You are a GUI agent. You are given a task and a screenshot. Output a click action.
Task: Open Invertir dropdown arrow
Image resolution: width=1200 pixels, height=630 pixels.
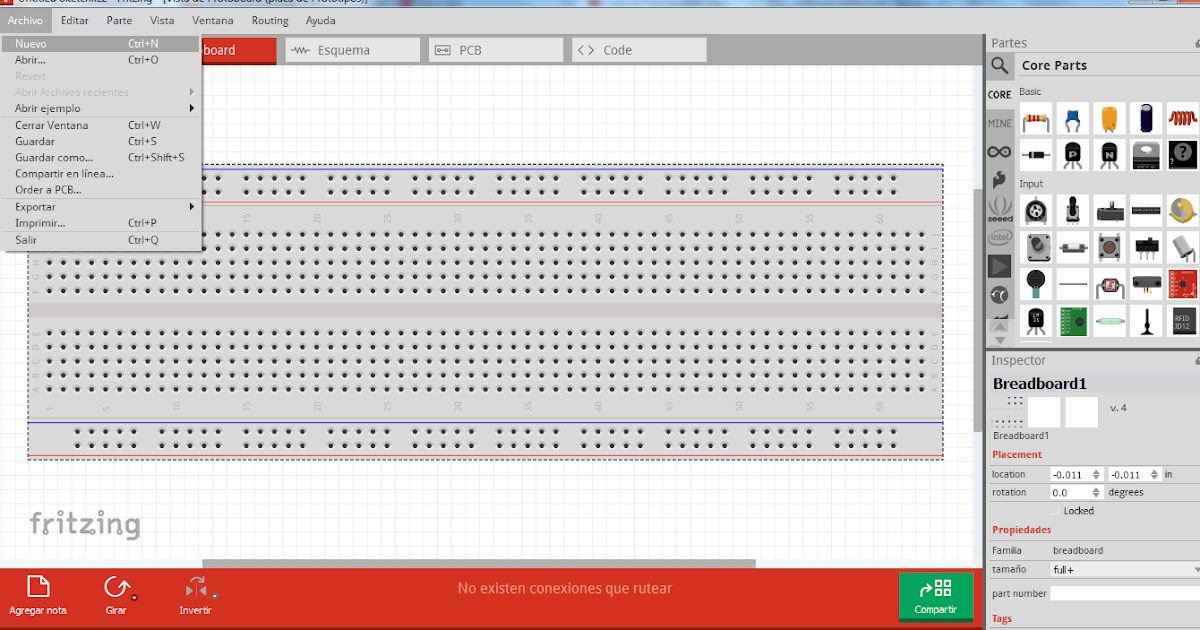pyautogui.click(x=214, y=598)
